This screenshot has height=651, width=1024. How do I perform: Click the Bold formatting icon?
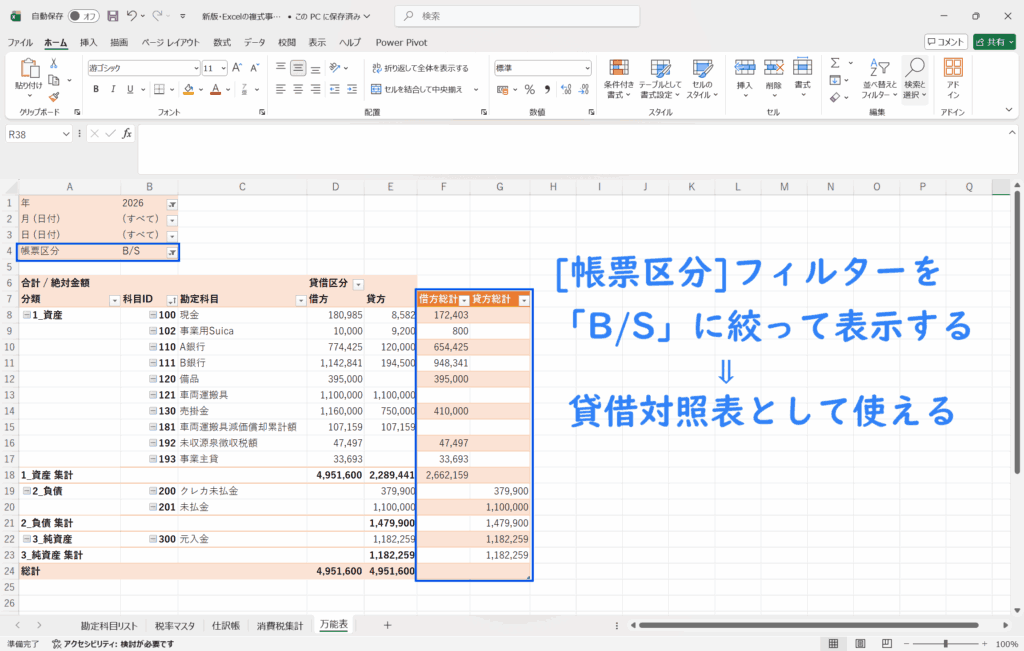96,89
